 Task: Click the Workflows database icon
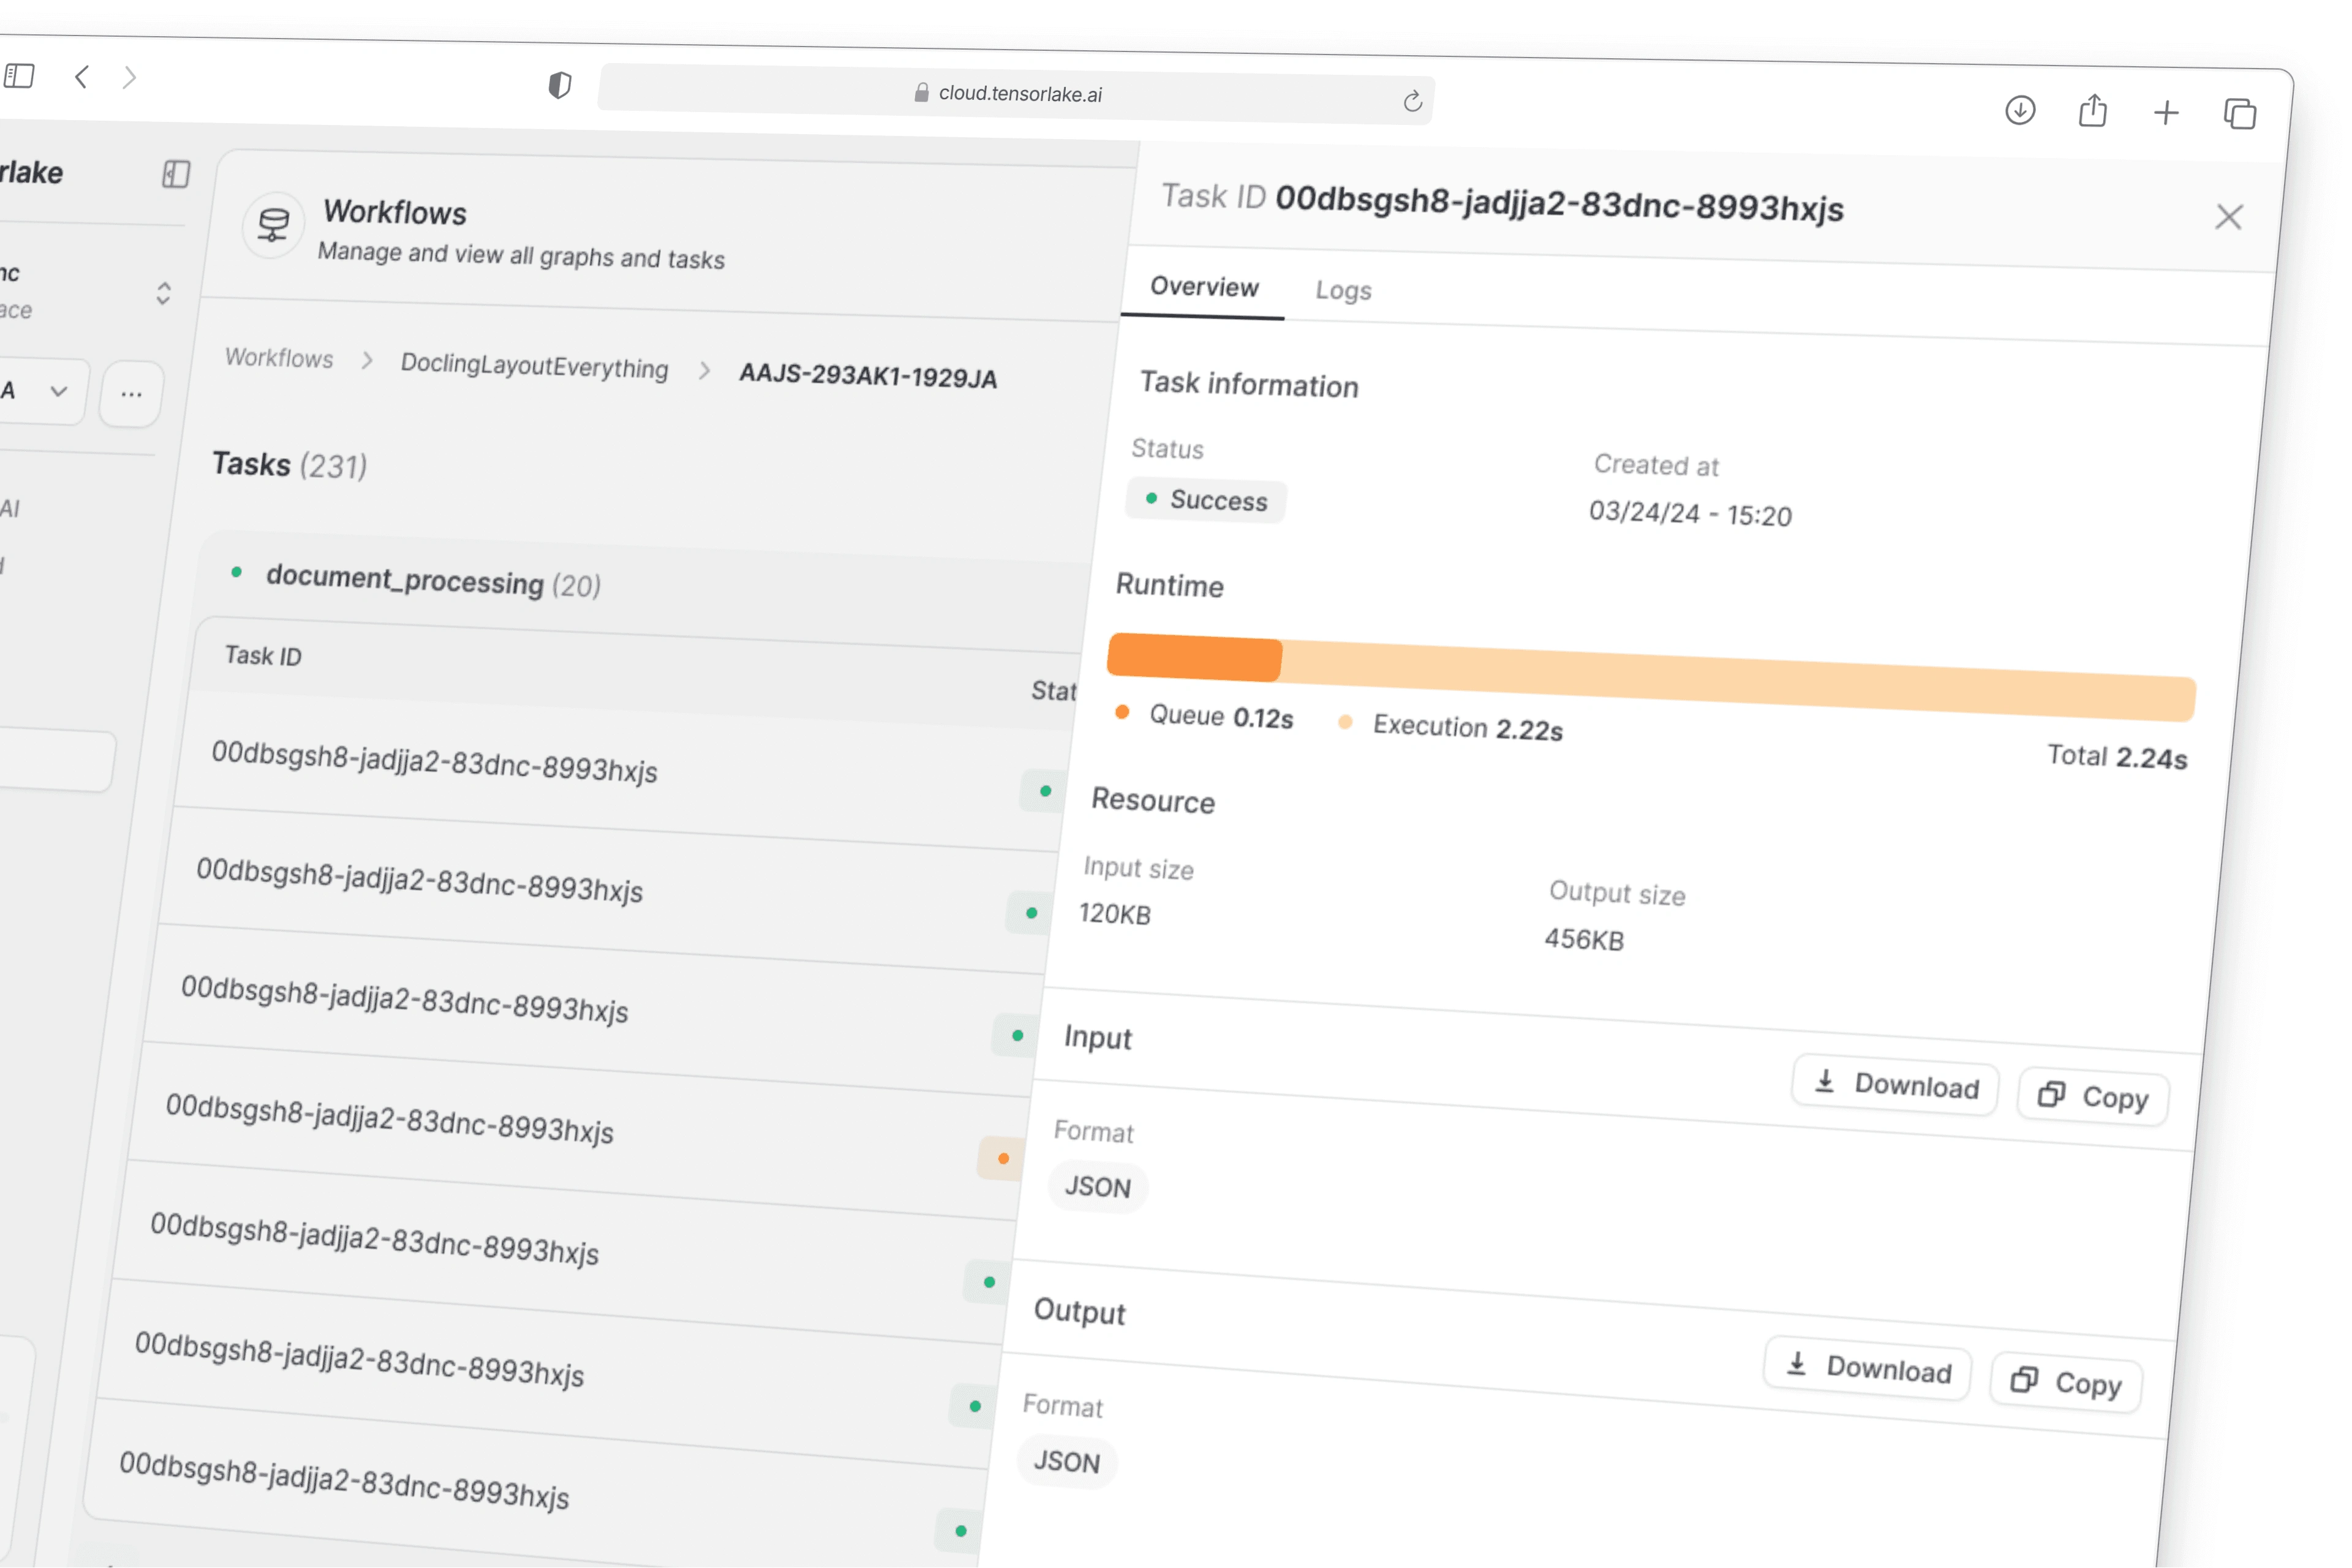click(x=272, y=225)
